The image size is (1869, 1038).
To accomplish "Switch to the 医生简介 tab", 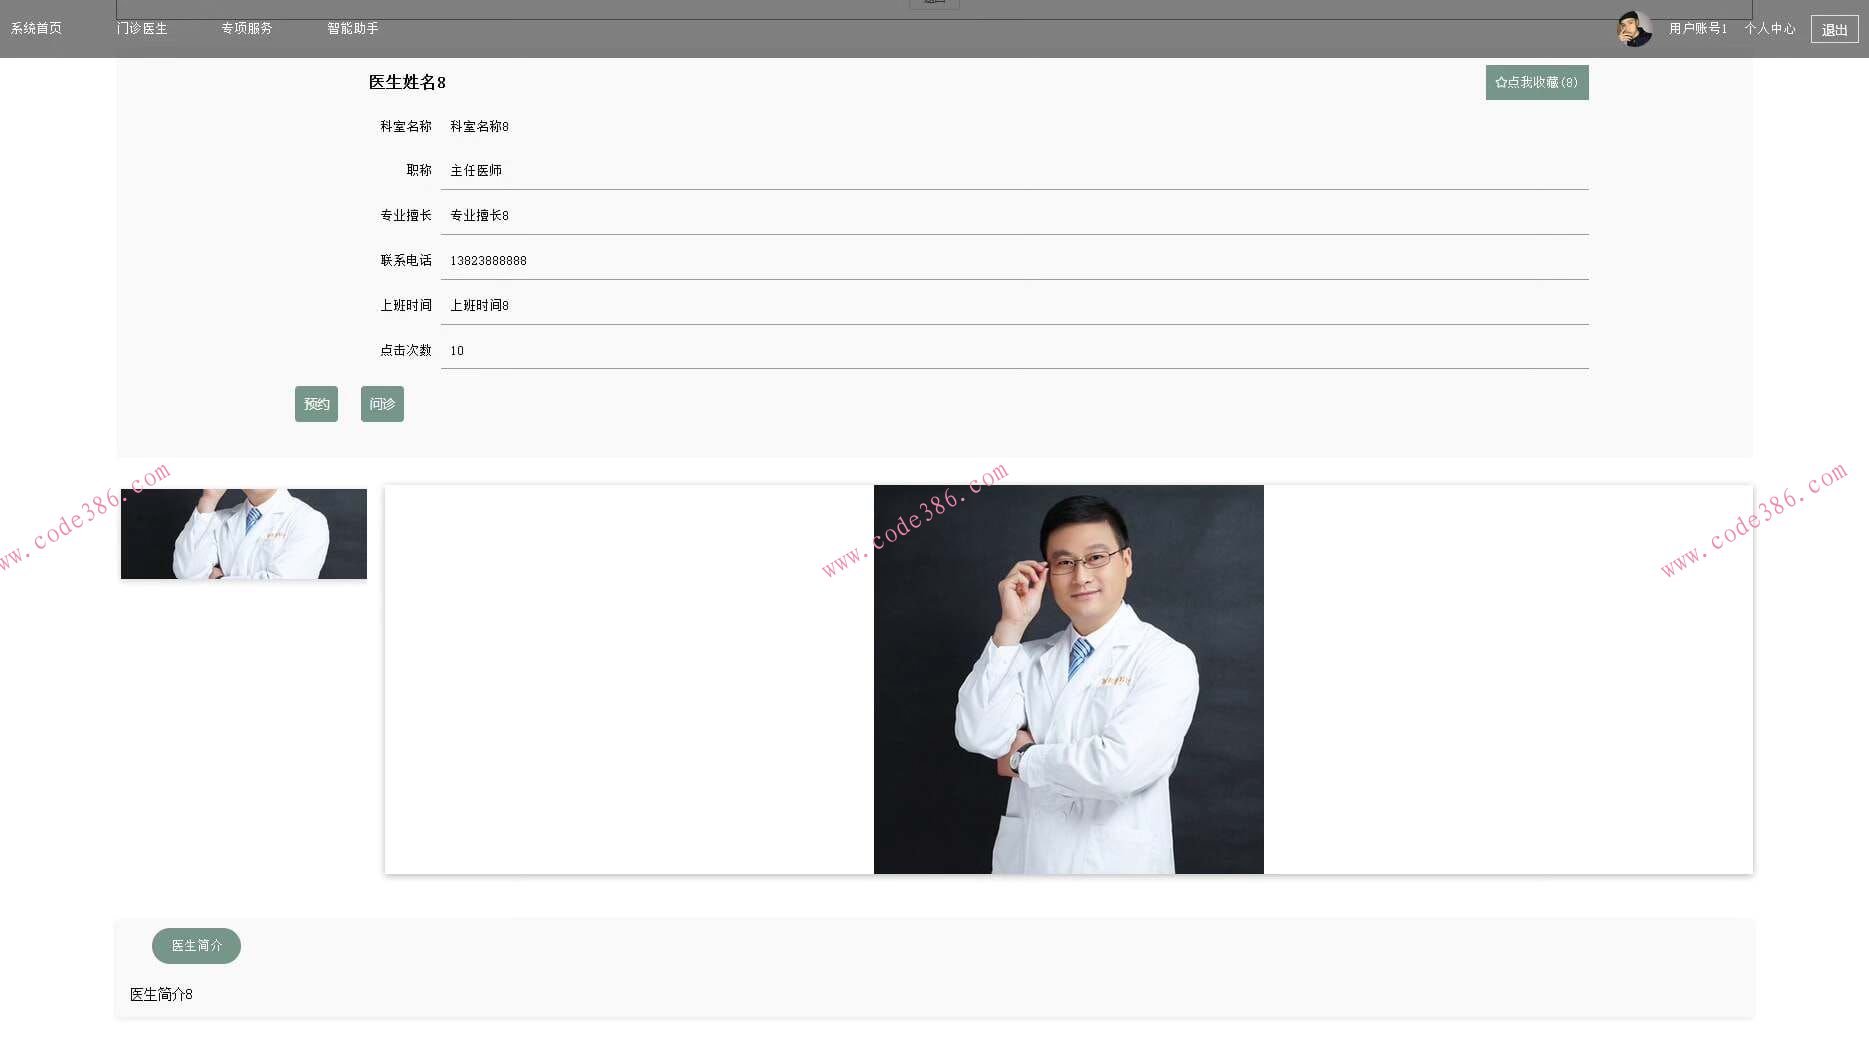I will click(x=196, y=946).
